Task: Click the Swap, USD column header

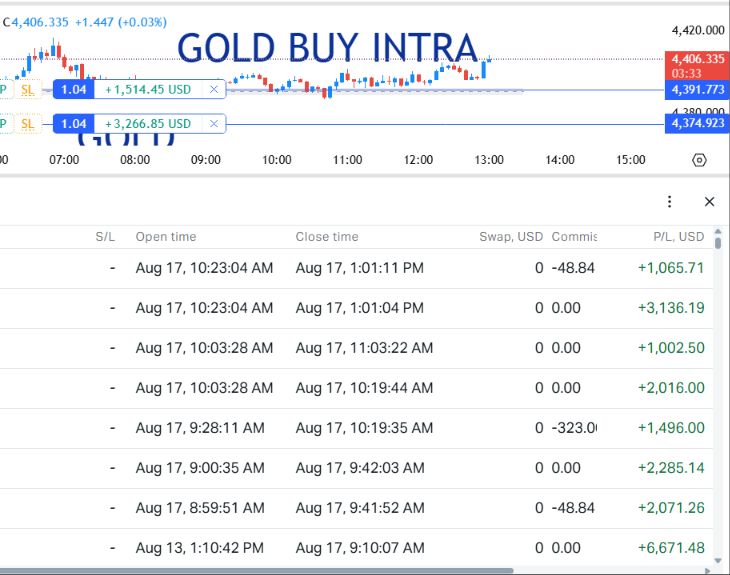Action: coord(511,237)
